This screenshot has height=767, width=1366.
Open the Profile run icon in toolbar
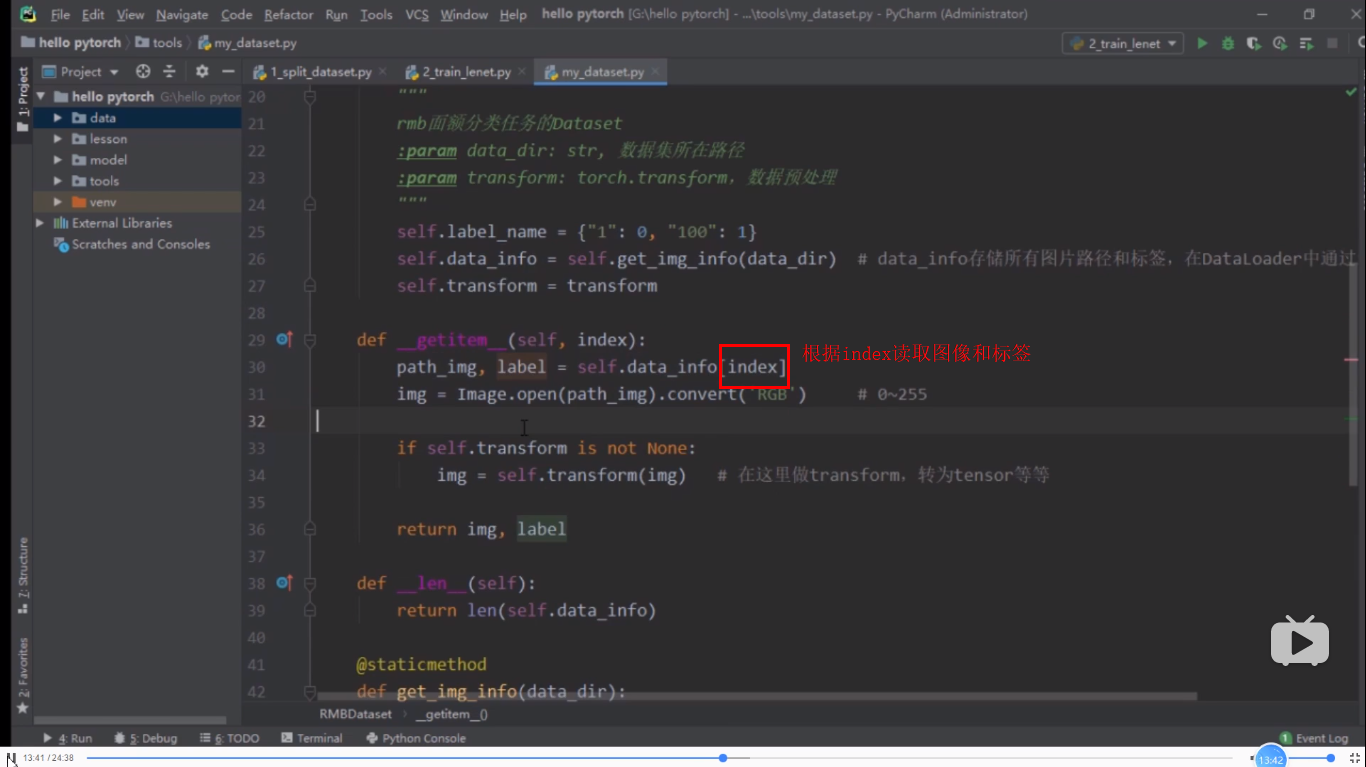1280,43
